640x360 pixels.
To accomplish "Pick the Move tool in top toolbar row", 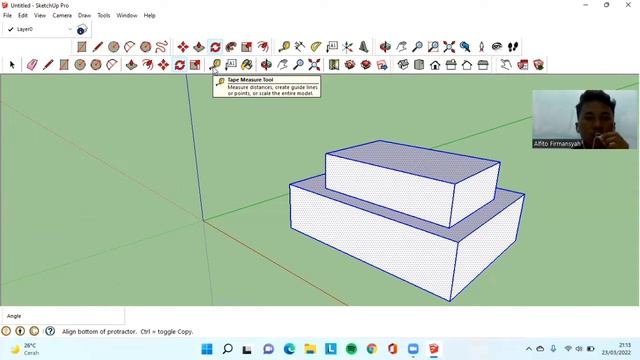I will point(183,47).
